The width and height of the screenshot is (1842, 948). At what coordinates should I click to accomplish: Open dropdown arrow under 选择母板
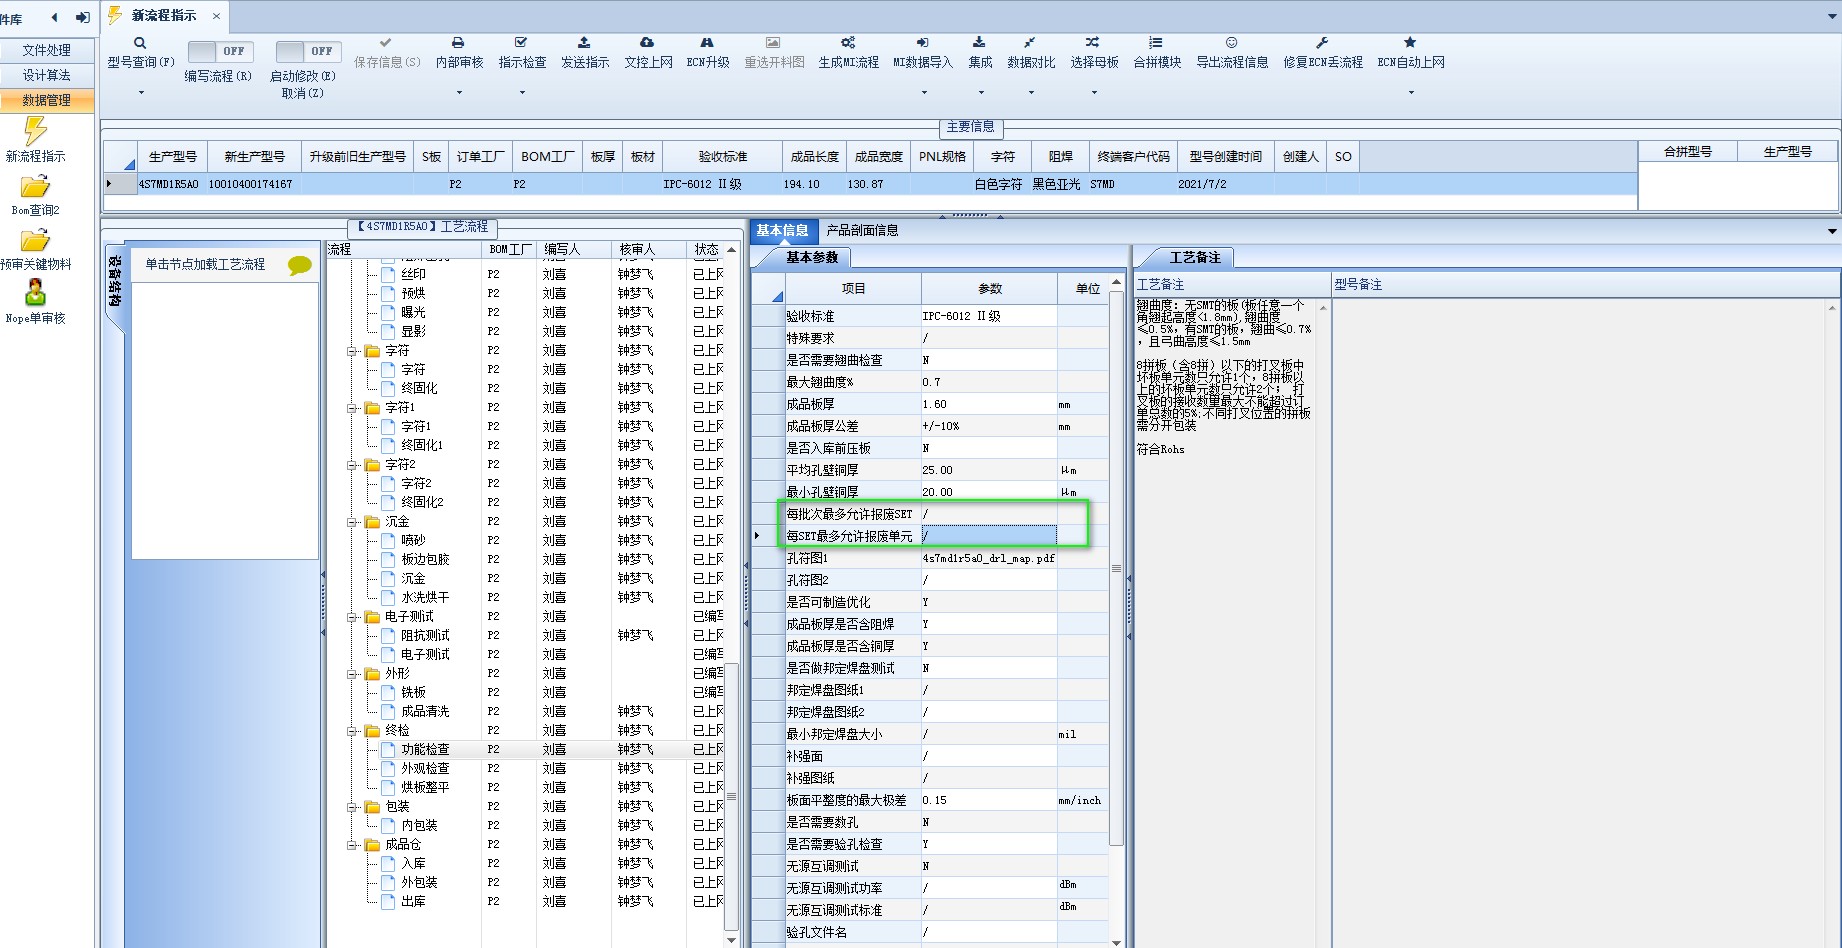pos(1094,93)
